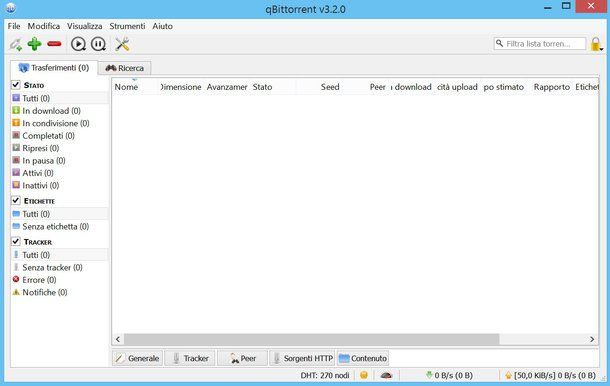Sort by the Stato column header
610x386 pixels.
273,87
